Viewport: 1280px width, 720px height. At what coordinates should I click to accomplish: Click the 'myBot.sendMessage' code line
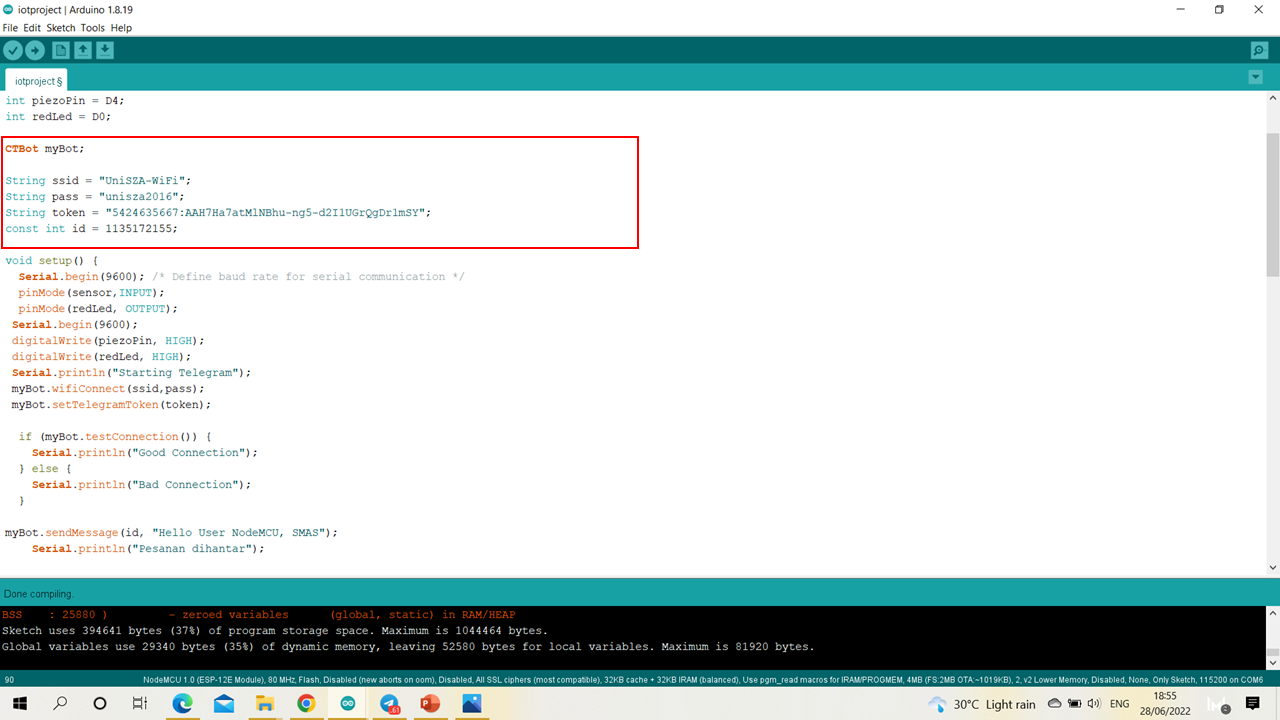click(x=172, y=533)
